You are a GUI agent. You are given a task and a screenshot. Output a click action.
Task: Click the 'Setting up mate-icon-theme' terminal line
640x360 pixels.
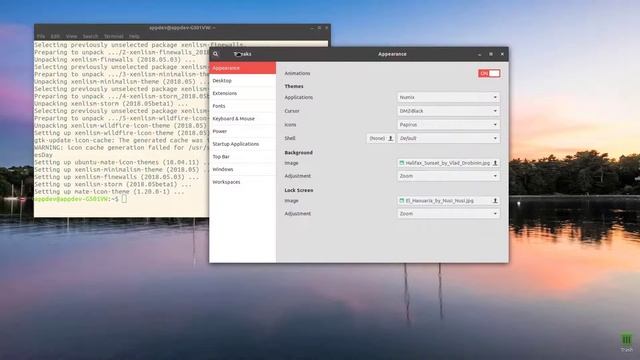(109, 192)
